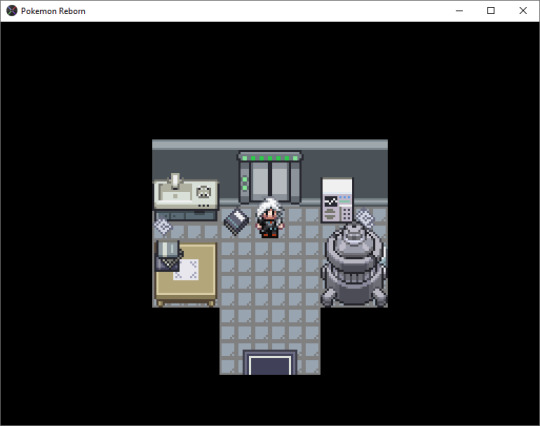
Task: Click the wall computer monitor panel
Action: 337,200
